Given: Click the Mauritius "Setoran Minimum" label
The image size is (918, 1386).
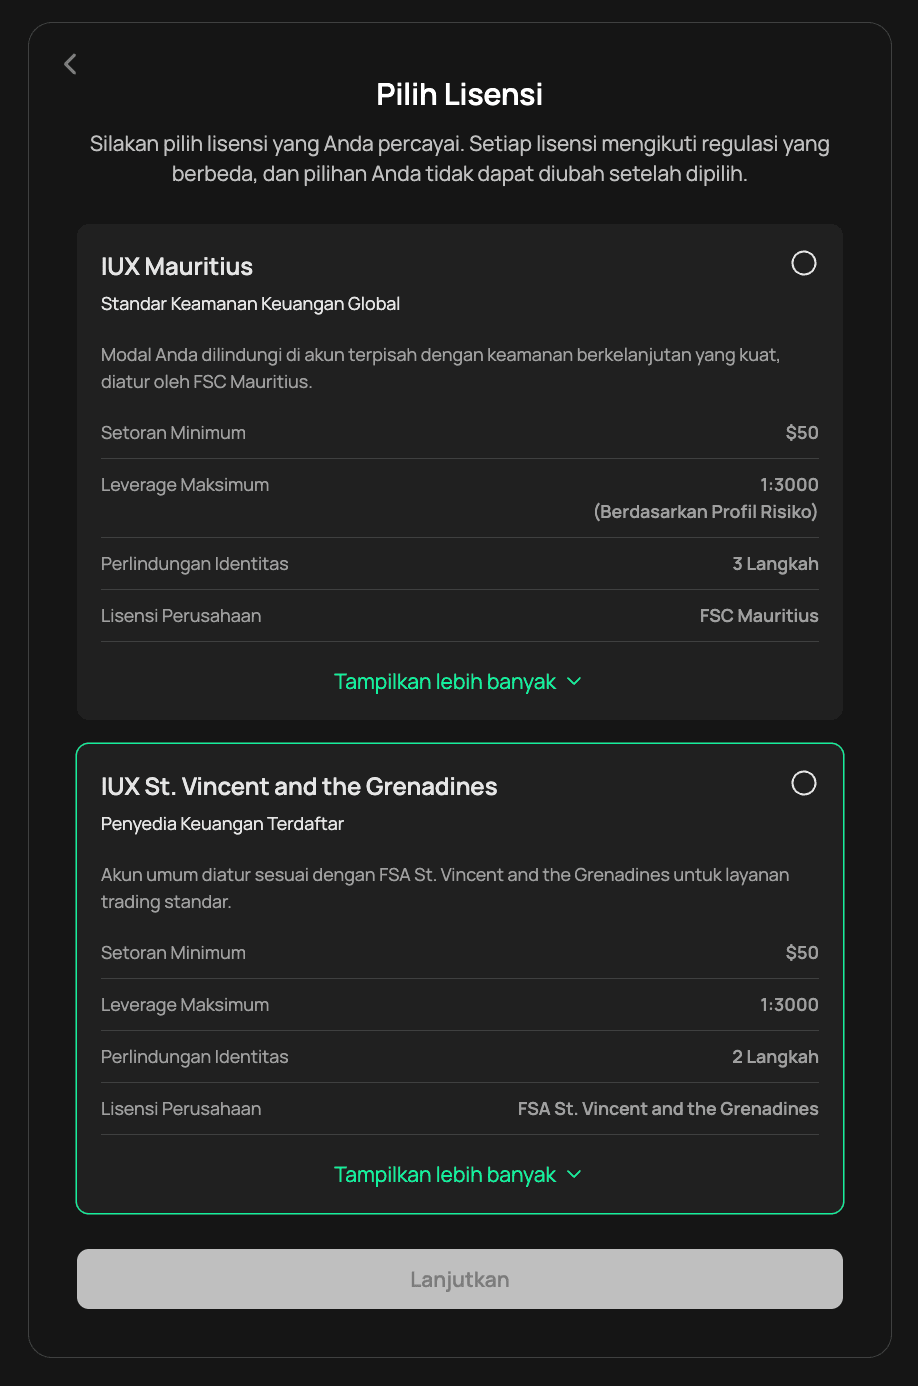Looking at the screenshot, I should [x=173, y=433].
